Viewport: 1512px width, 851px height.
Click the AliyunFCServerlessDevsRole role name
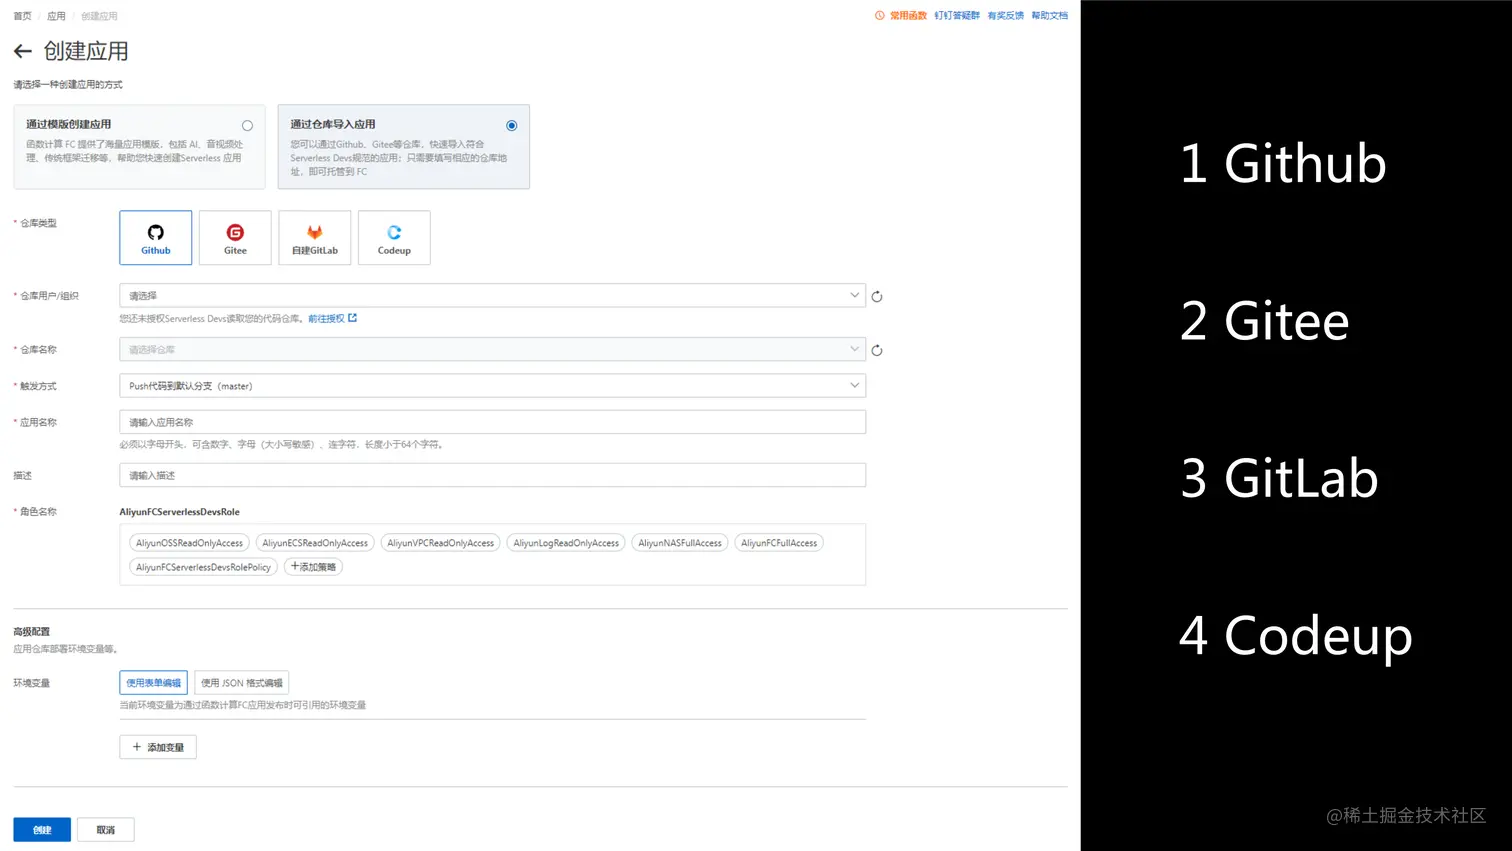coord(179,512)
